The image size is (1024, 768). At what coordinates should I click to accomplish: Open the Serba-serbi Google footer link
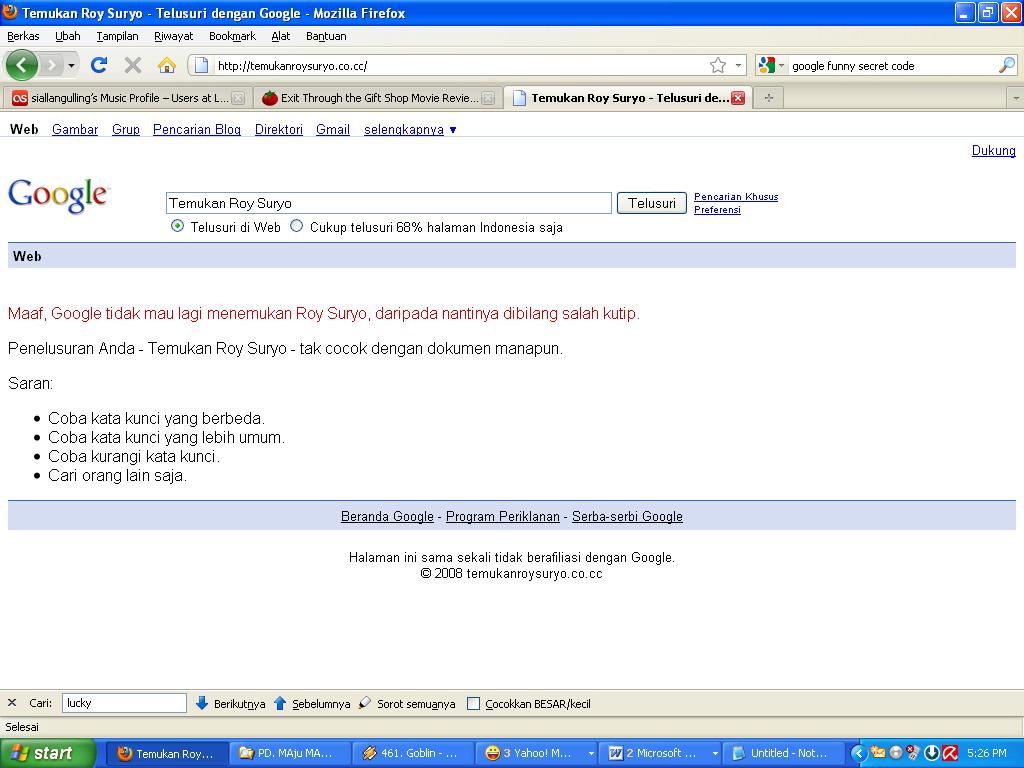click(x=628, y=517)
